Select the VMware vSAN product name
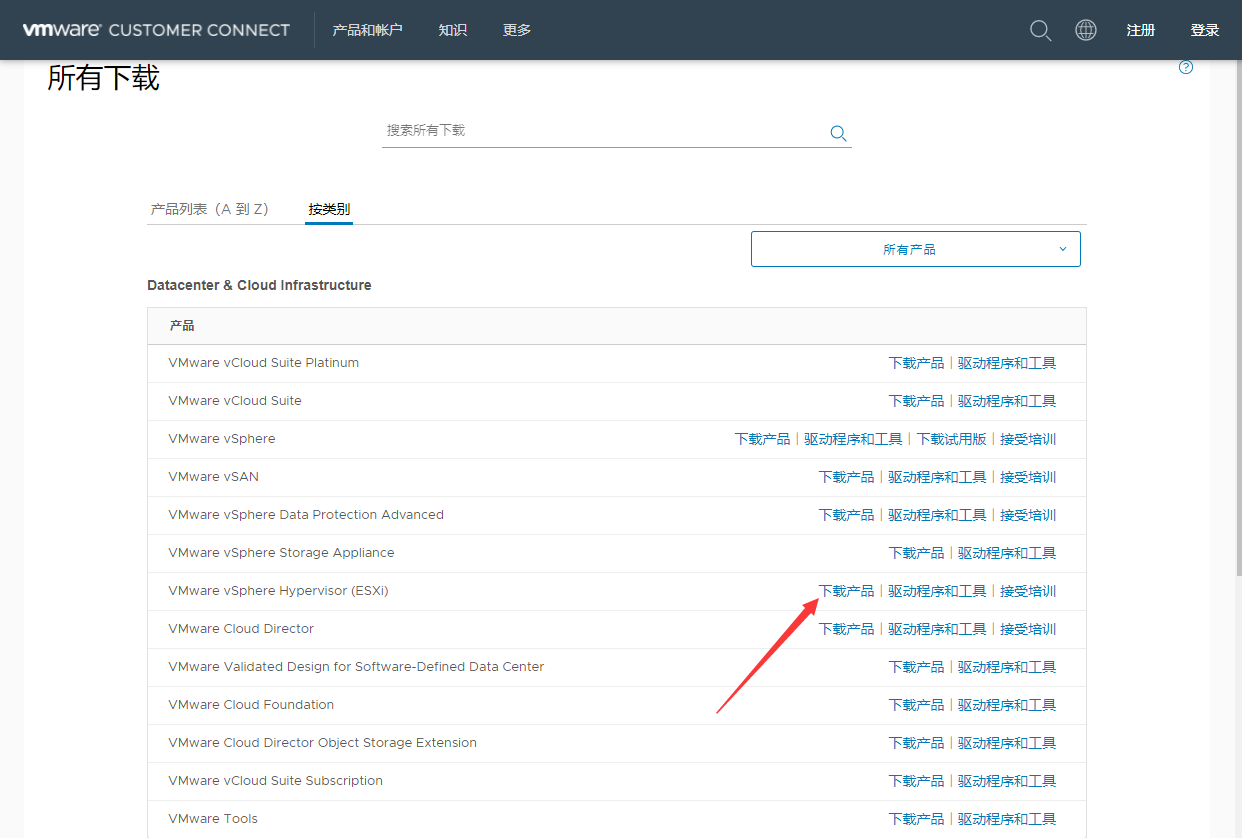1242x838 pixels. 213,477
